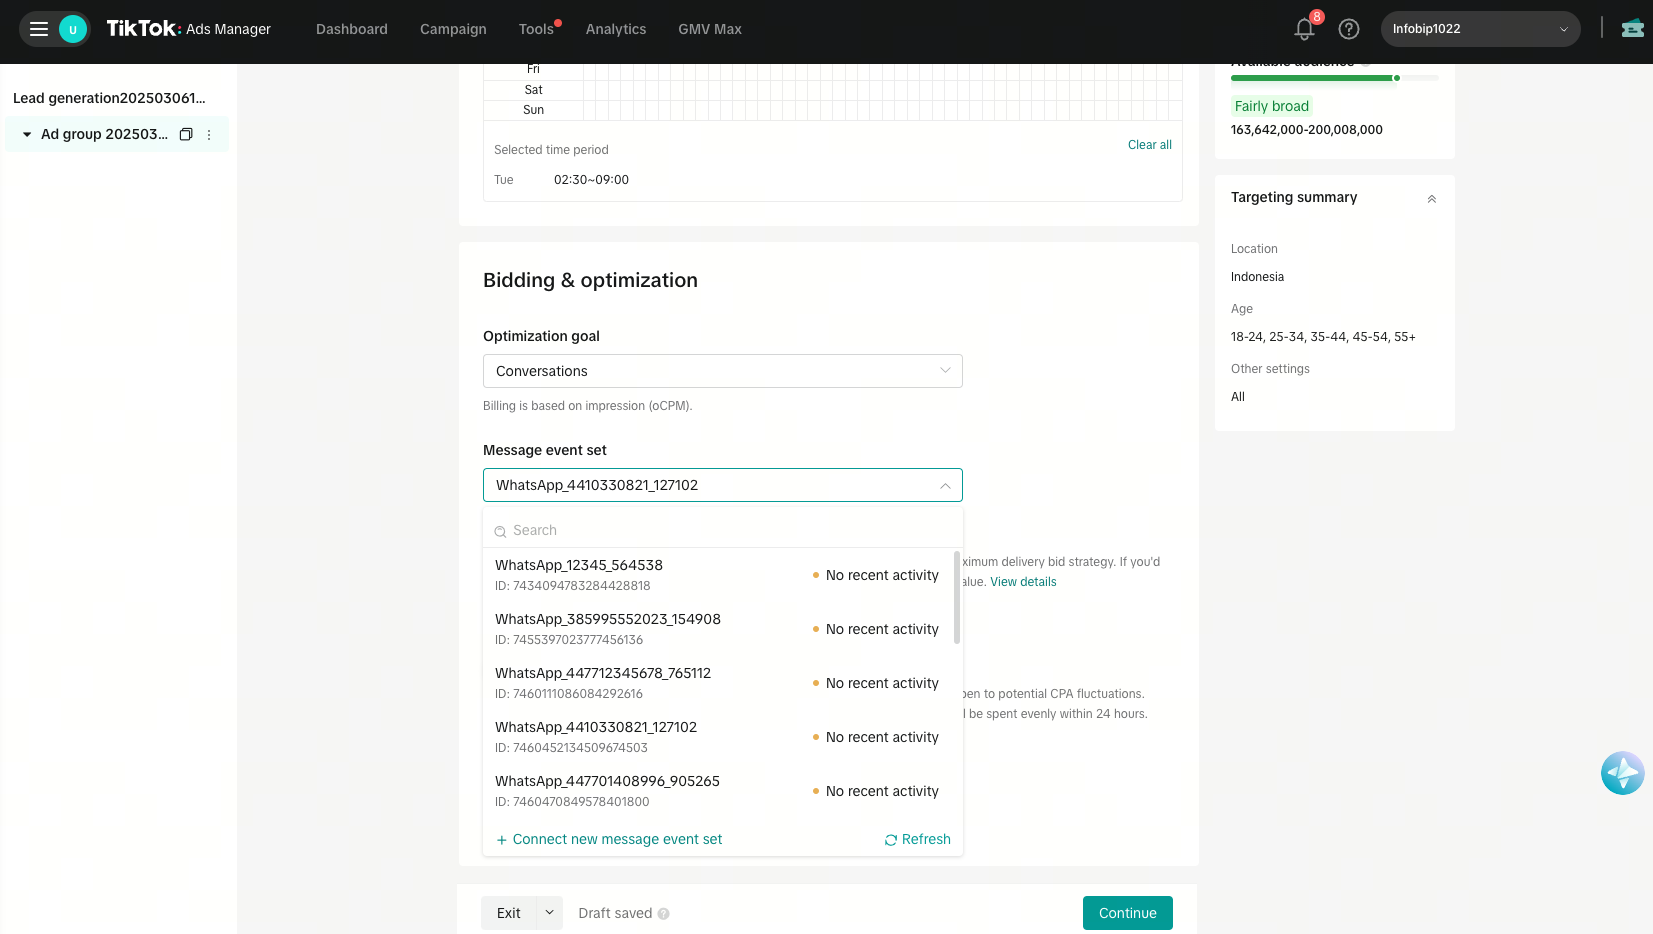Click the Continue button

[1127, 913]
